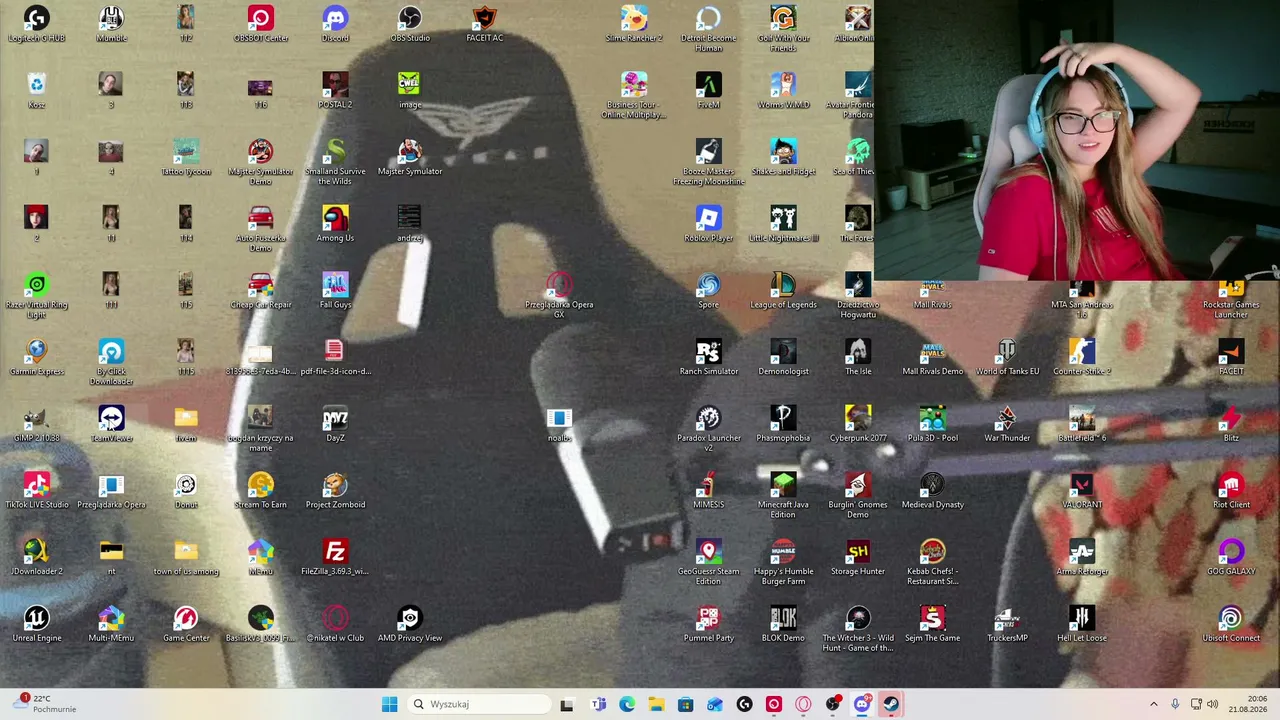Open Microsoft Edge from the taskbar
The image size is (1280, 720).
click(626, 704)
